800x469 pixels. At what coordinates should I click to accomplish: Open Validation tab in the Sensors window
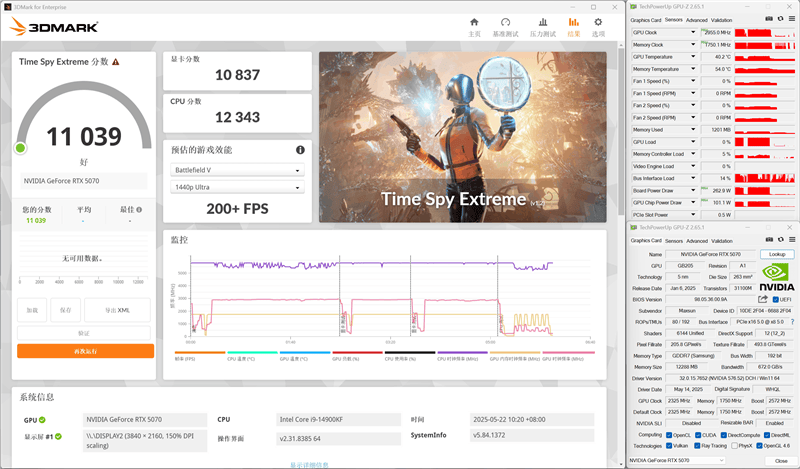(x=721, y=20)
